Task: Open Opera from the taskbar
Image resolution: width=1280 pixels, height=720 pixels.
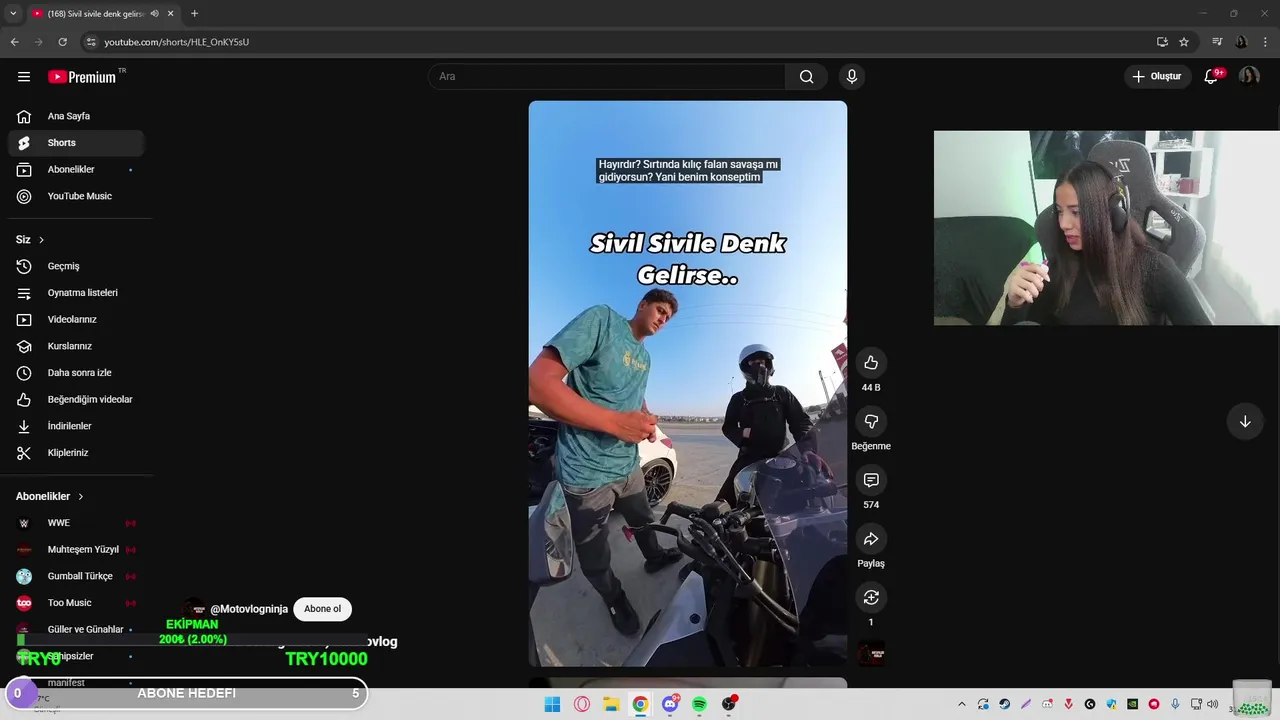Action: [x=582, y=704]
